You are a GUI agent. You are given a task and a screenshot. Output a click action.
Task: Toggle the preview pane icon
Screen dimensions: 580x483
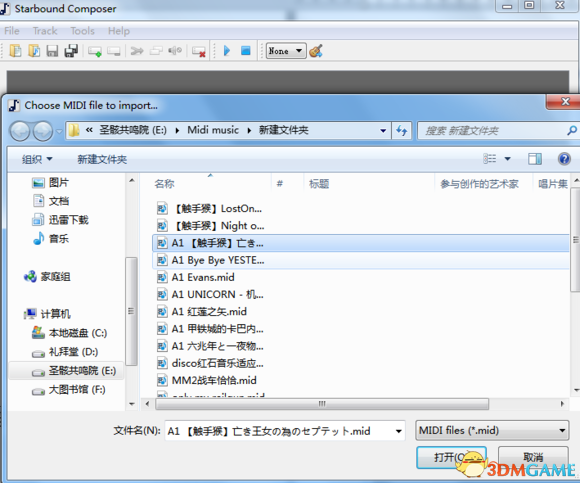[x=535, y=159]
